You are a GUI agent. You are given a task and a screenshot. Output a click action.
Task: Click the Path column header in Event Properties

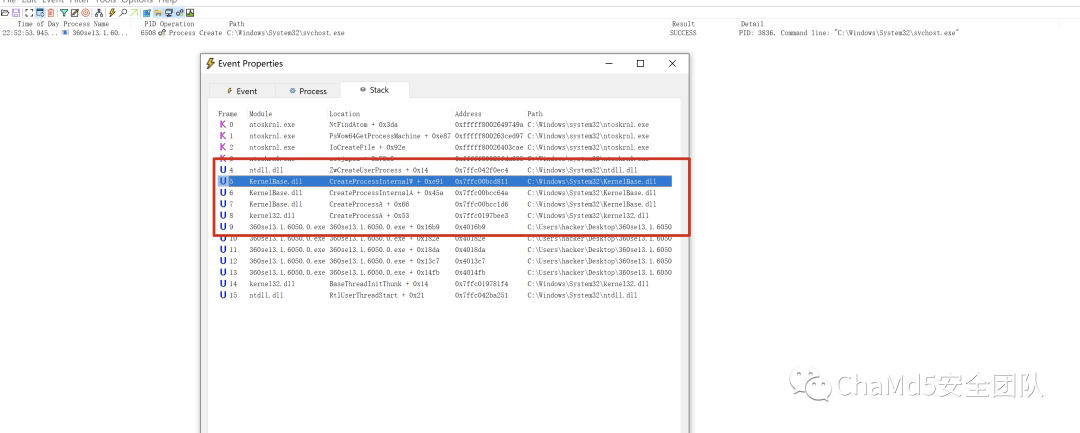534,114
